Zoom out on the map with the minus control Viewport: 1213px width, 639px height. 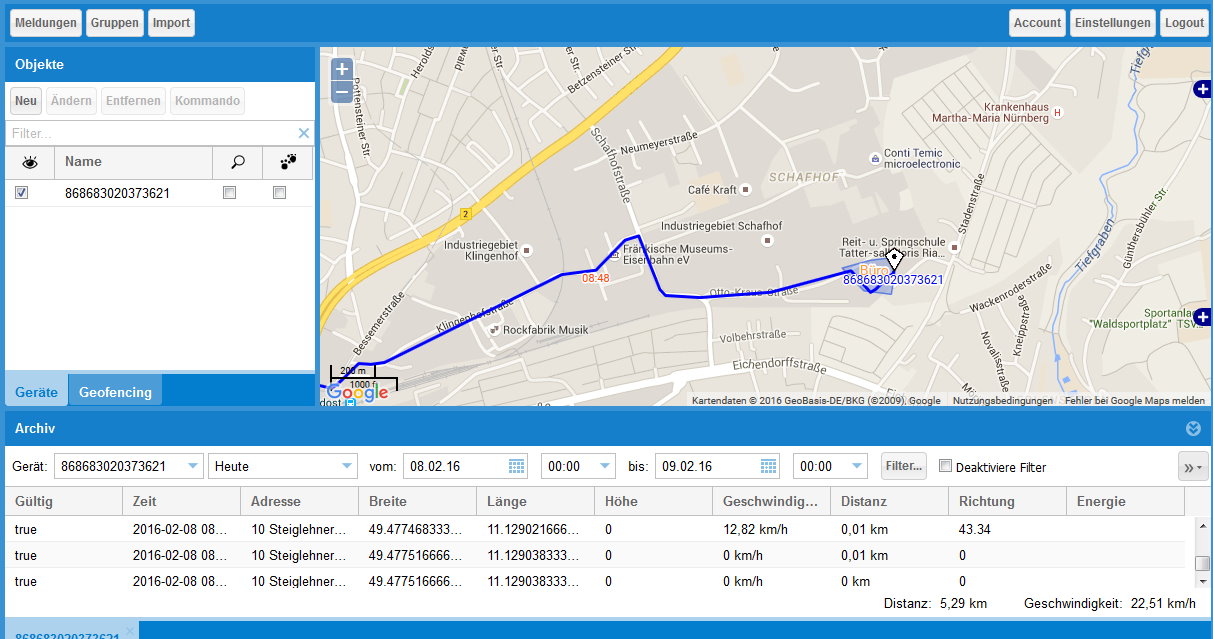tap(340, 92)
